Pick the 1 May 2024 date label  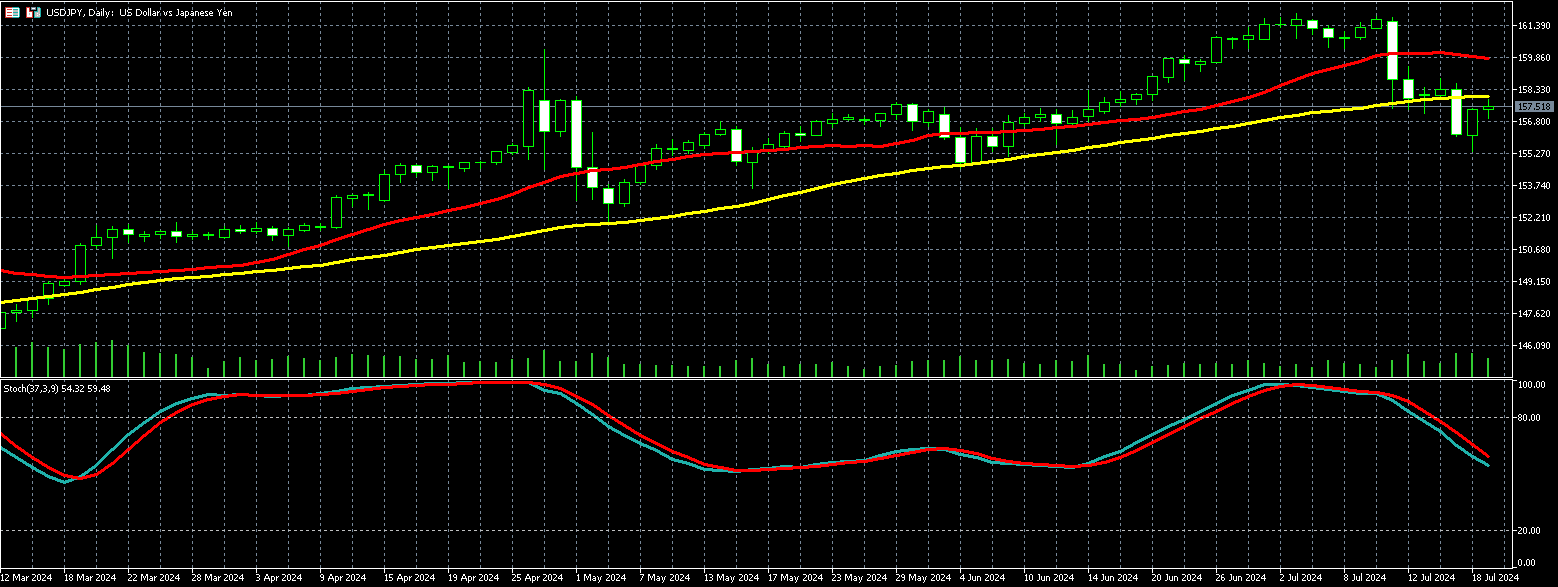coord(596,578)
